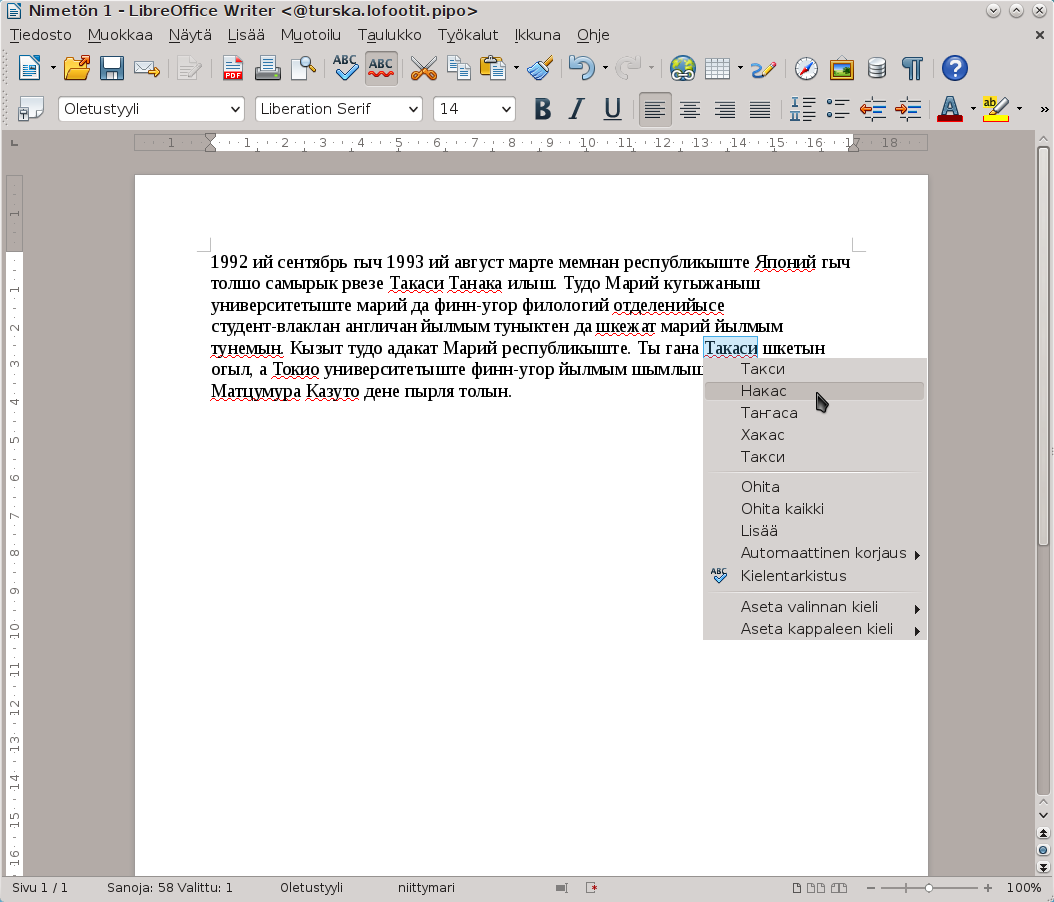
Task: Align the paragraph left
Action: [x=655, y=109]
